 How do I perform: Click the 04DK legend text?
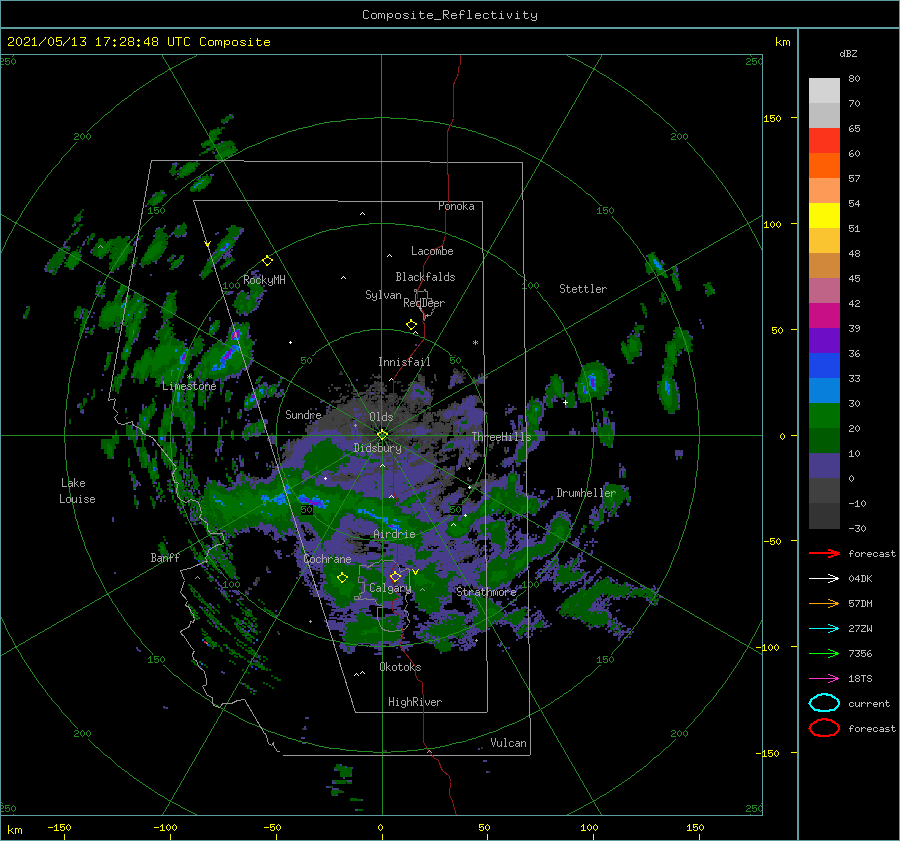coord(860,579)
